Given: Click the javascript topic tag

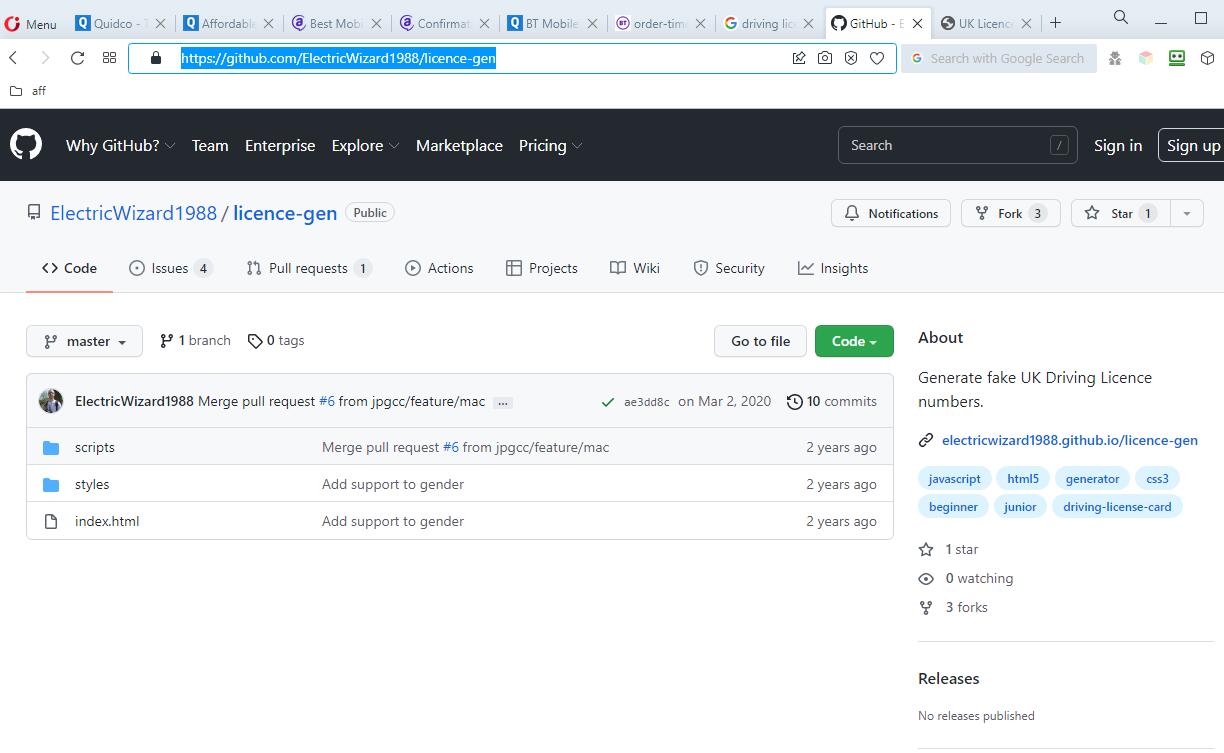Looking at the screenshot, I should (954, 478).
